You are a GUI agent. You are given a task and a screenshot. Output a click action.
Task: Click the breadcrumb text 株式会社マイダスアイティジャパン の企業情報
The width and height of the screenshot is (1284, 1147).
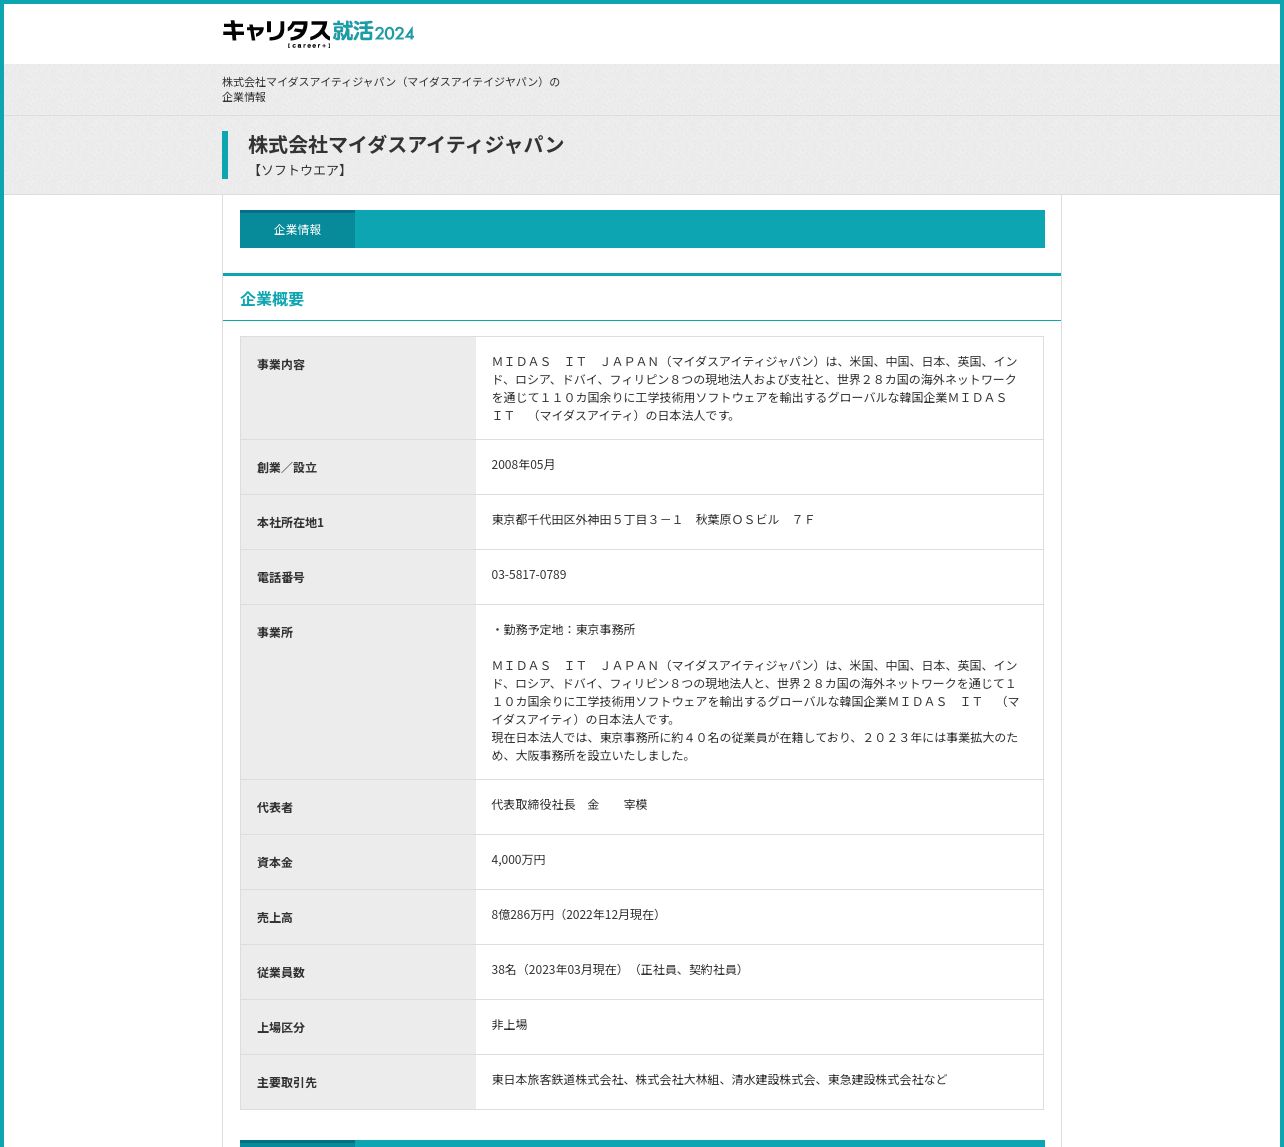point(391,89)
